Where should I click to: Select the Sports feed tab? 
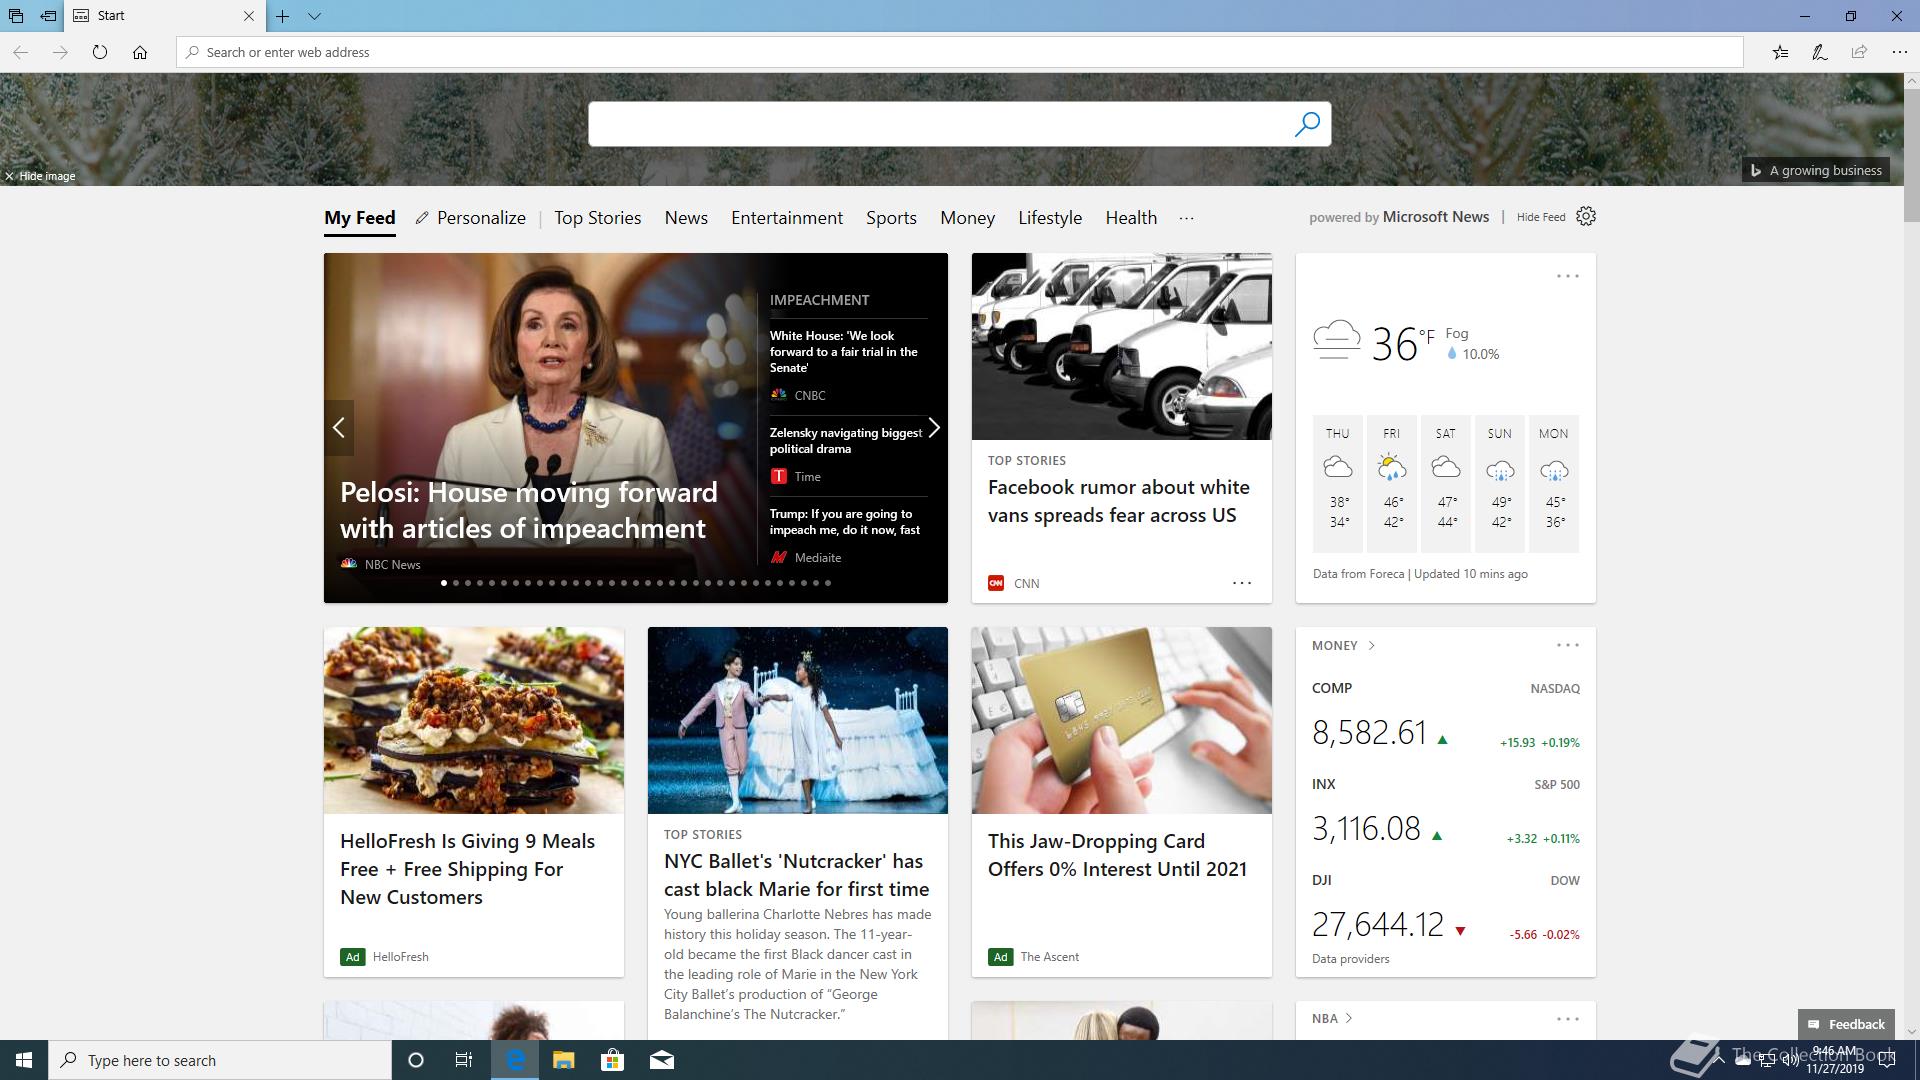click(890, 218)
